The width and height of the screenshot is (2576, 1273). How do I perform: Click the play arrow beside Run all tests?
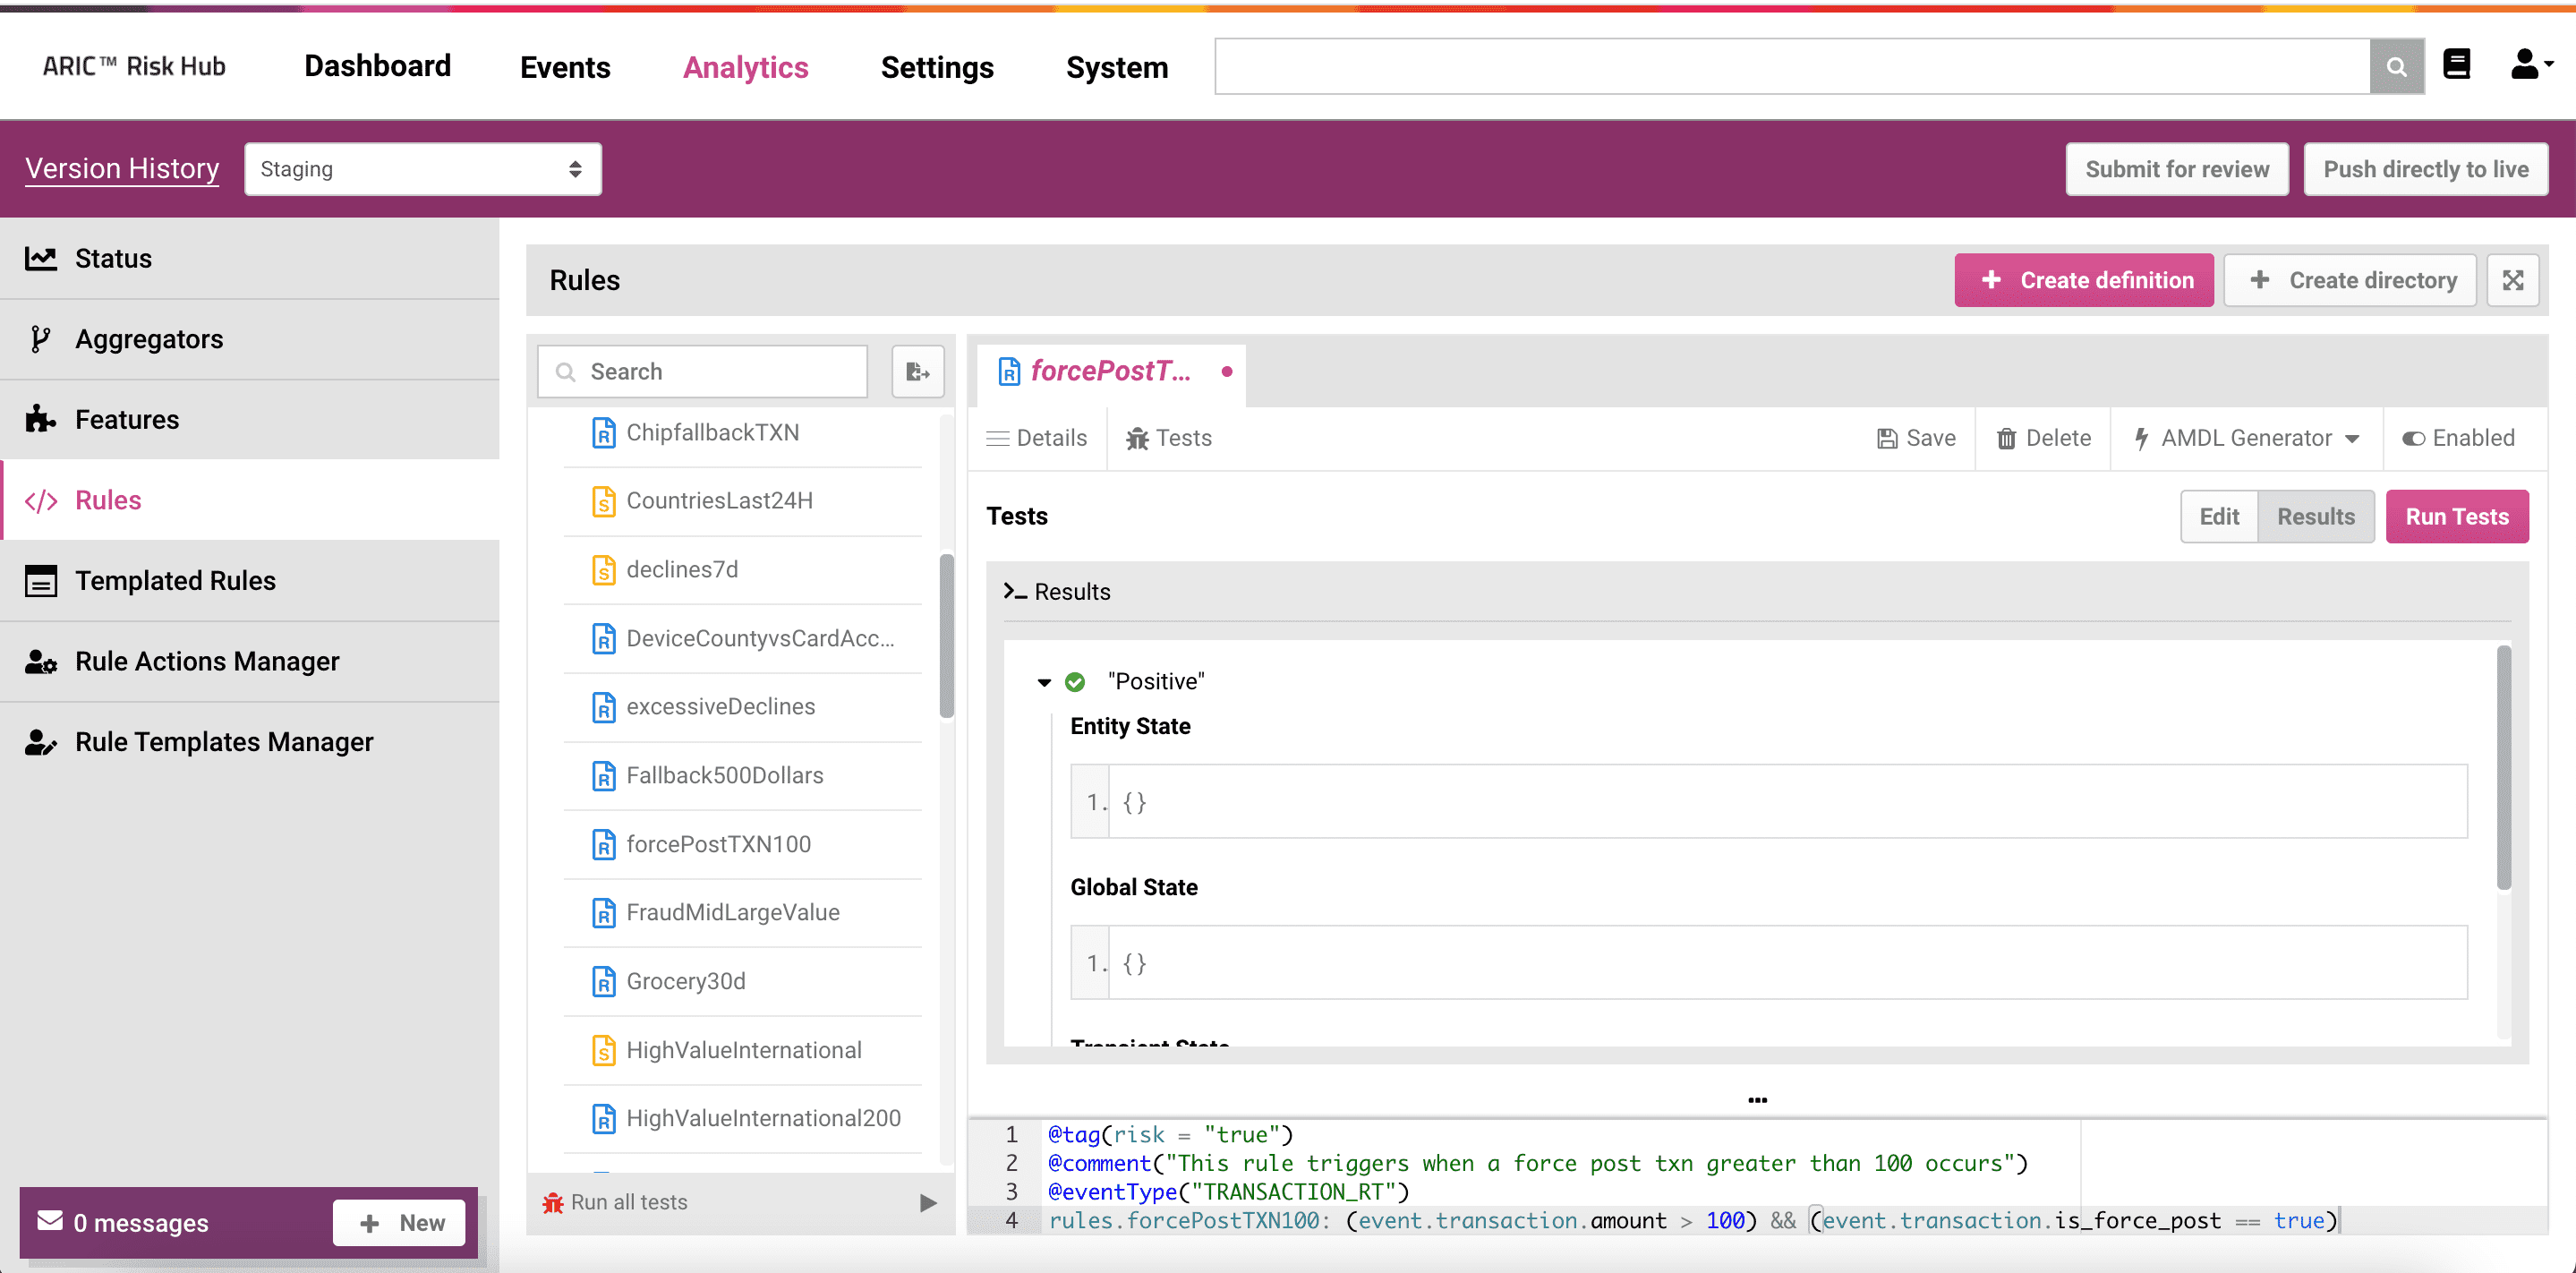(x=928, y=1202)
